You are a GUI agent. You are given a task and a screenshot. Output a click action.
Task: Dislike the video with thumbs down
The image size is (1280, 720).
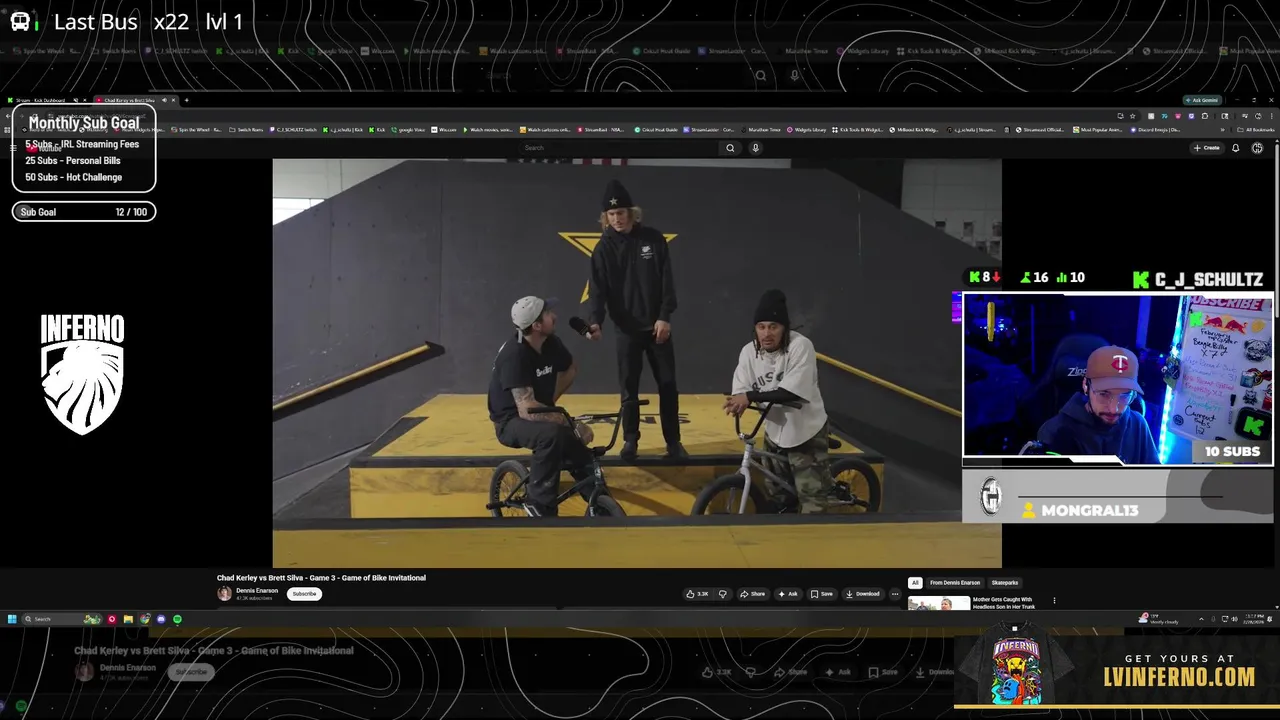tap(723, 594)
